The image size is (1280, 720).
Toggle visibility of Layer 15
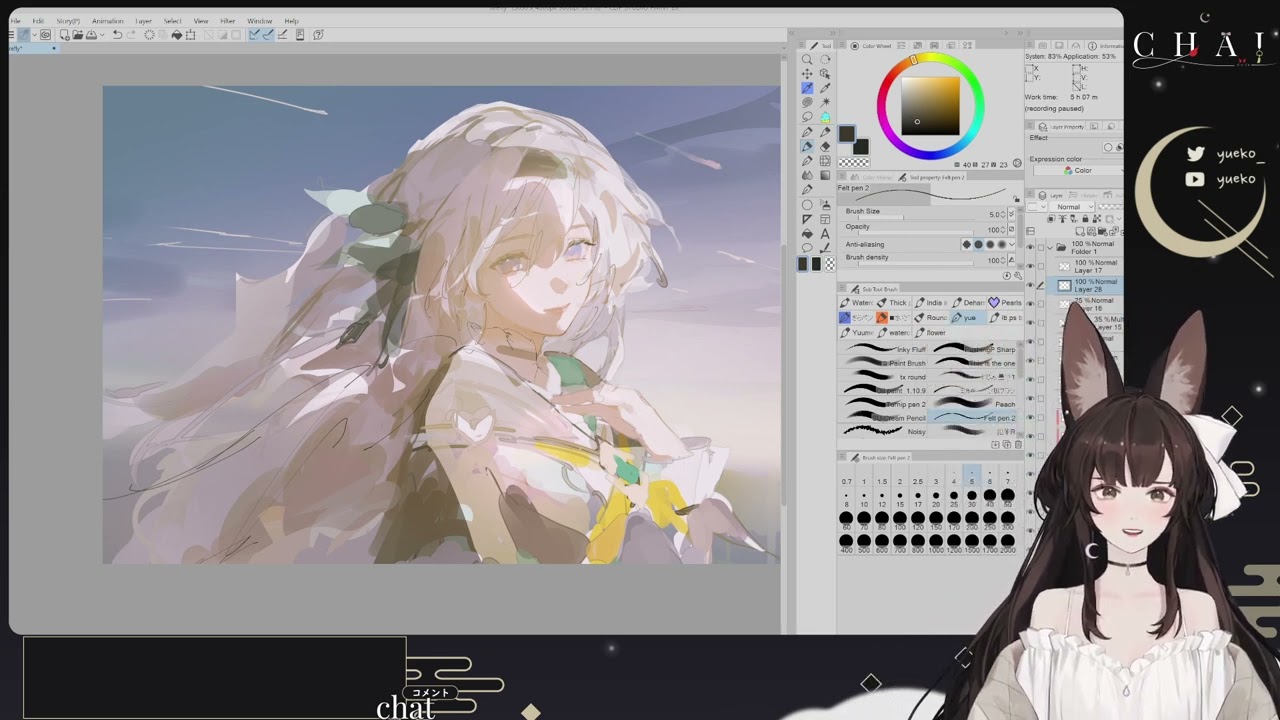click(x=1030, y=322)
